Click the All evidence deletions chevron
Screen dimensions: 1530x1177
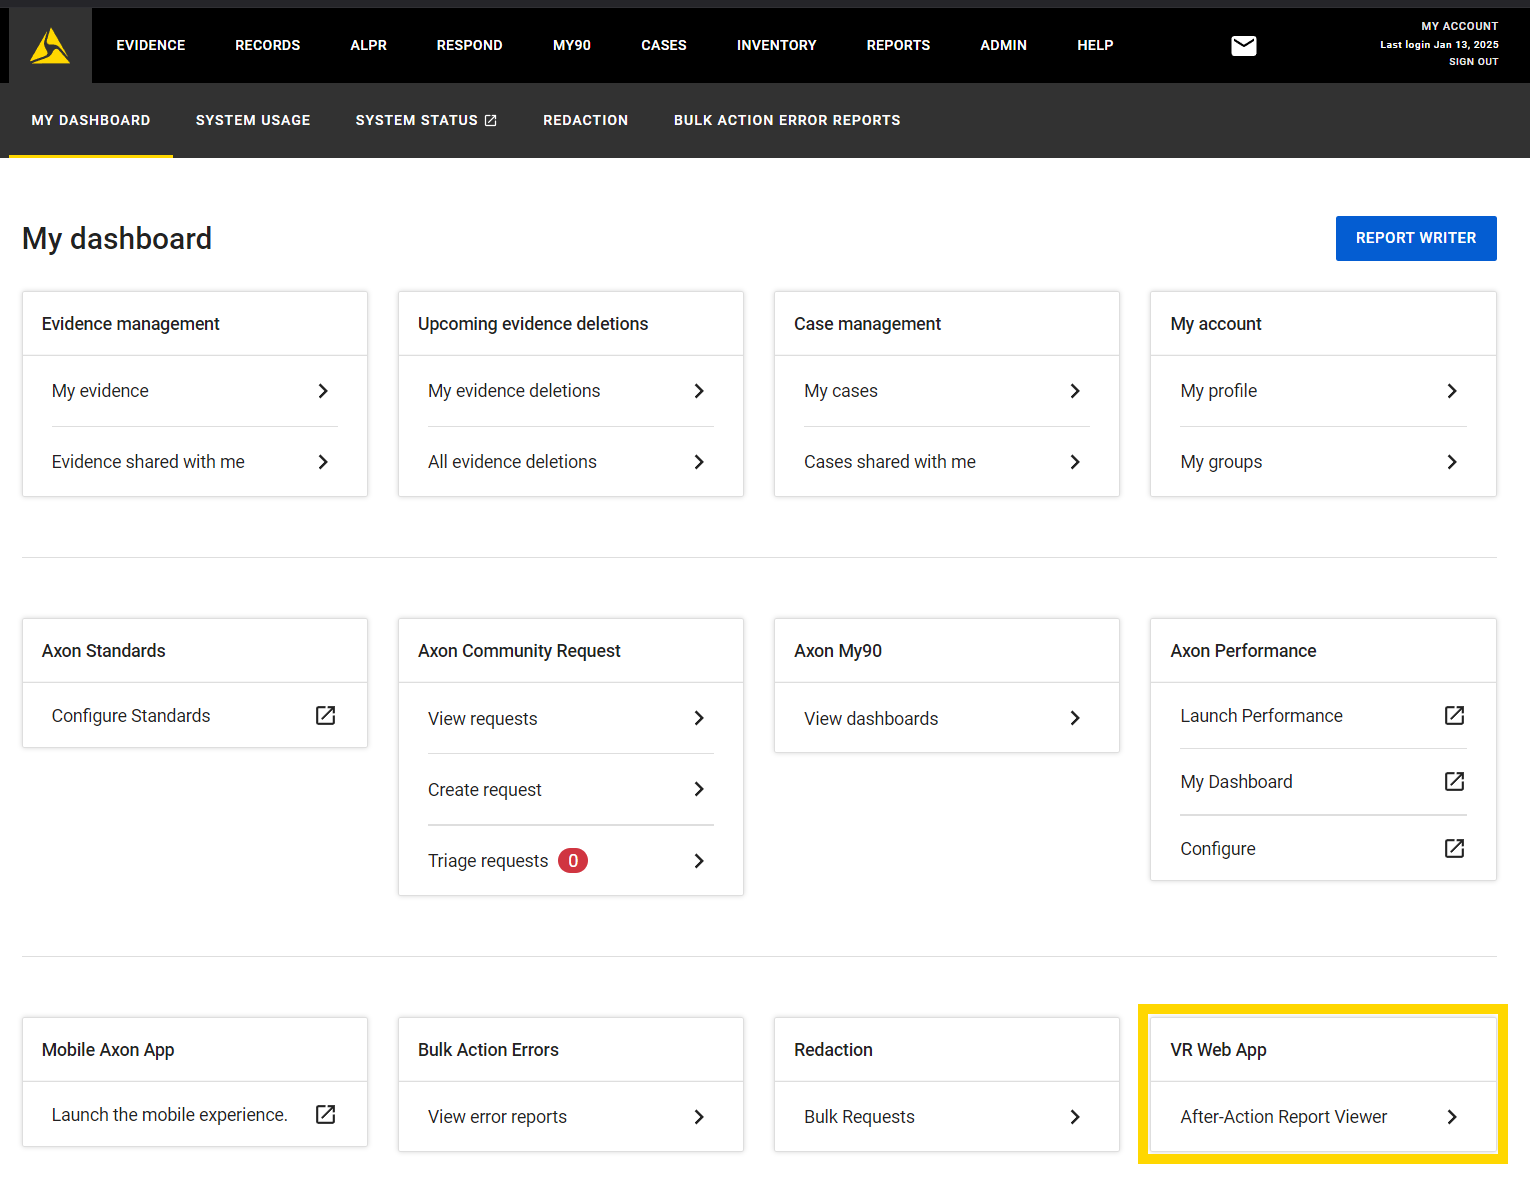[x=699, y=462]
